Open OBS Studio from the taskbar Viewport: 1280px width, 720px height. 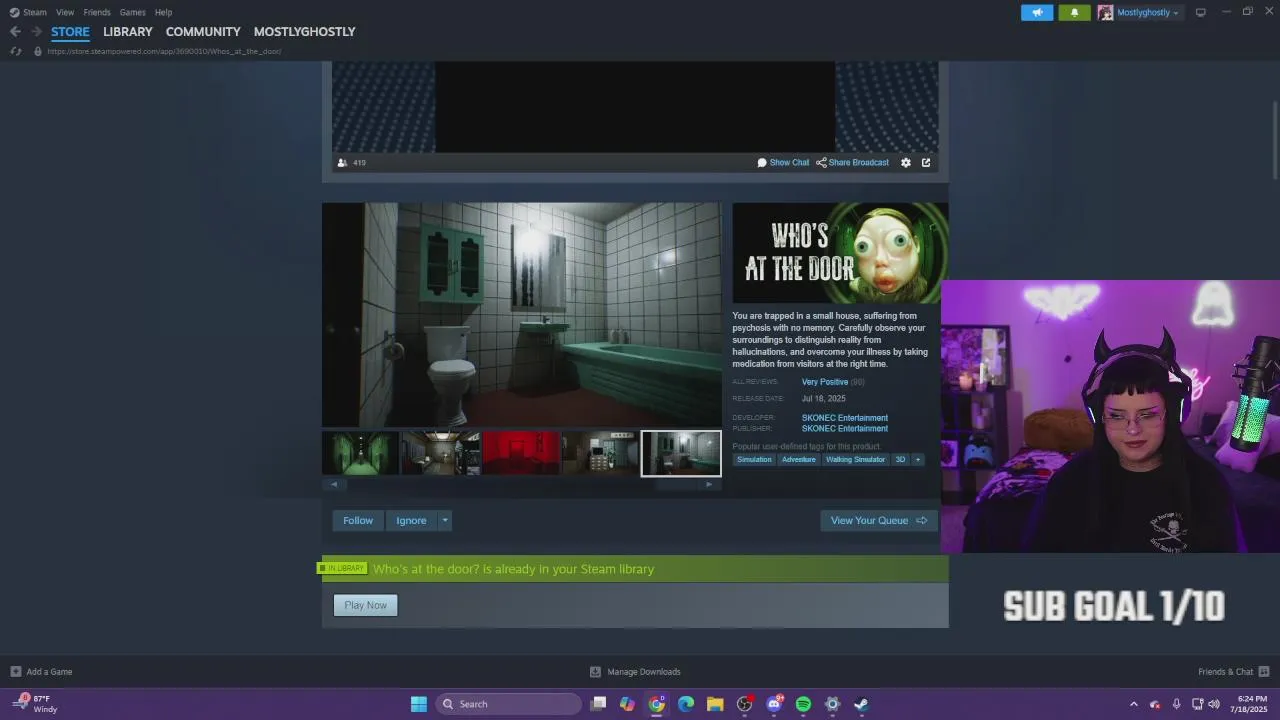pyautogui.click(x=744, y=704)
